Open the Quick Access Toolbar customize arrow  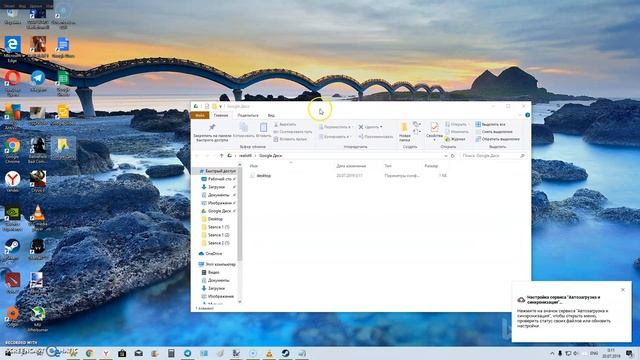point(220,106)
